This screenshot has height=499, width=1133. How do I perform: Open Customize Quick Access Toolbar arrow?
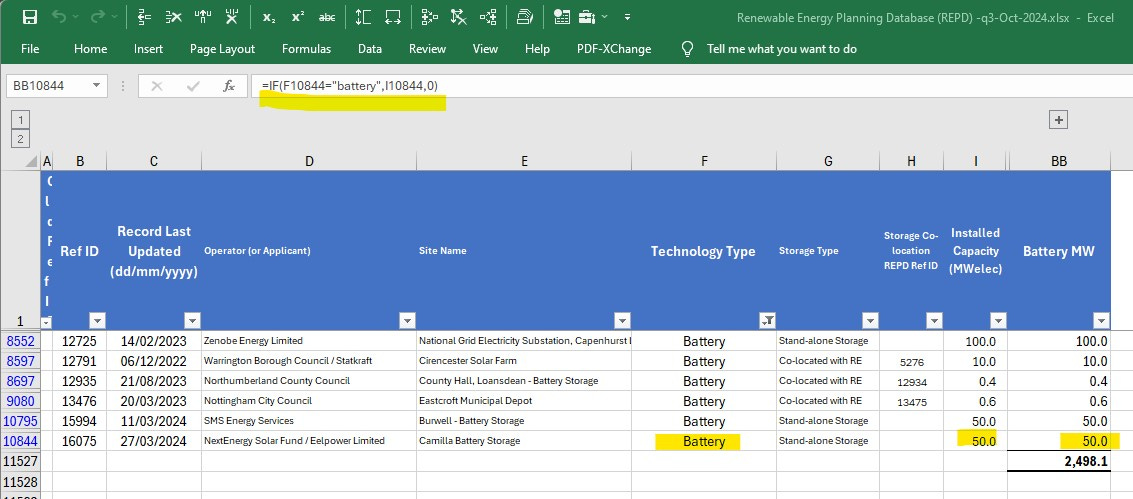[627, 17]
